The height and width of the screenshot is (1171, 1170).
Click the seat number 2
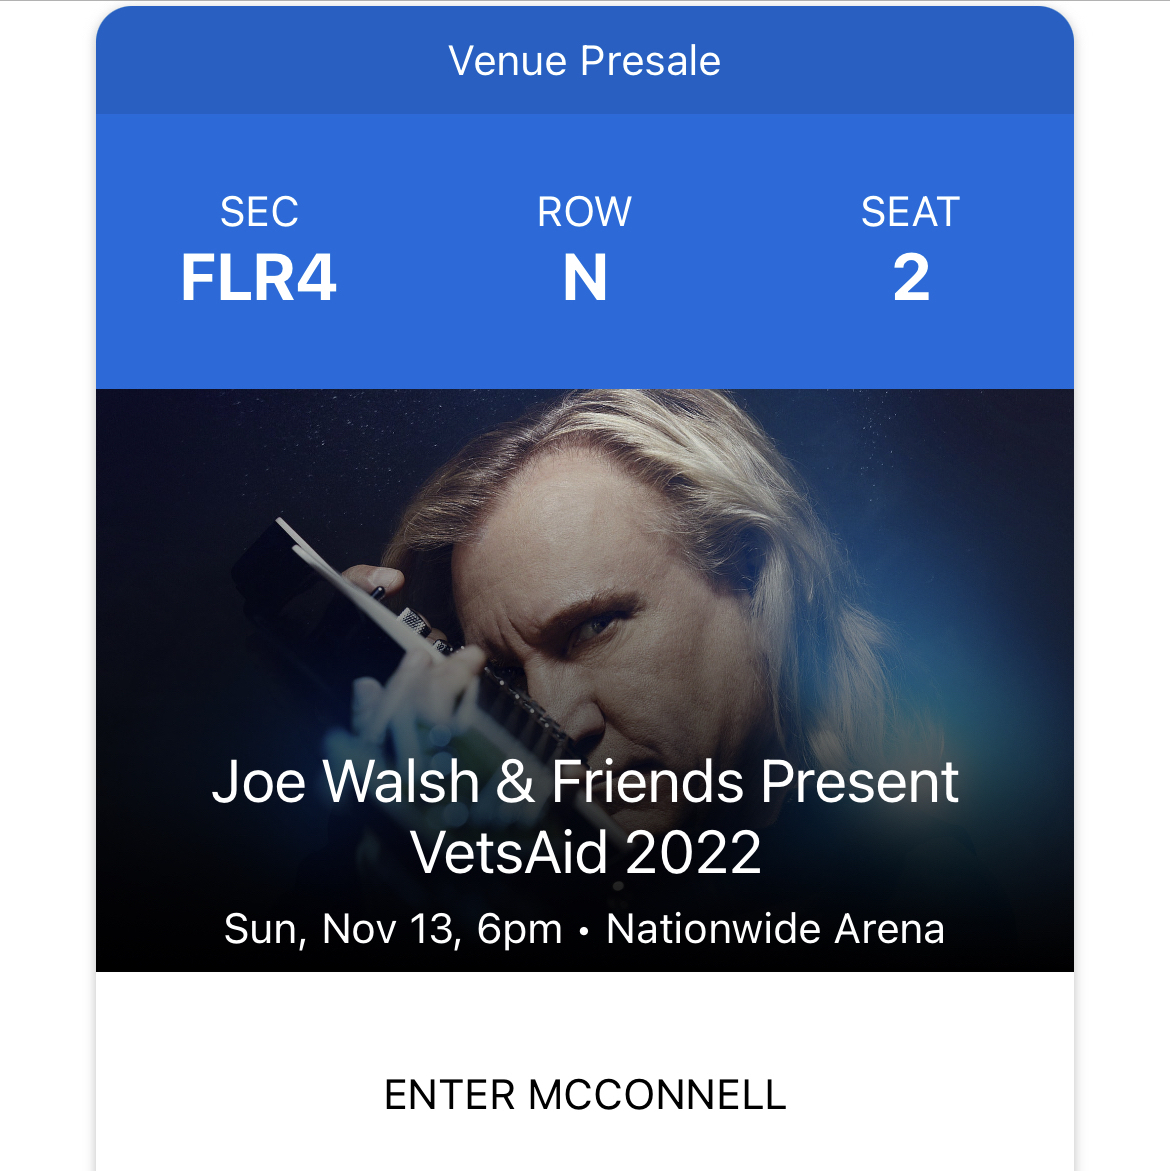[x=911, y=278]
